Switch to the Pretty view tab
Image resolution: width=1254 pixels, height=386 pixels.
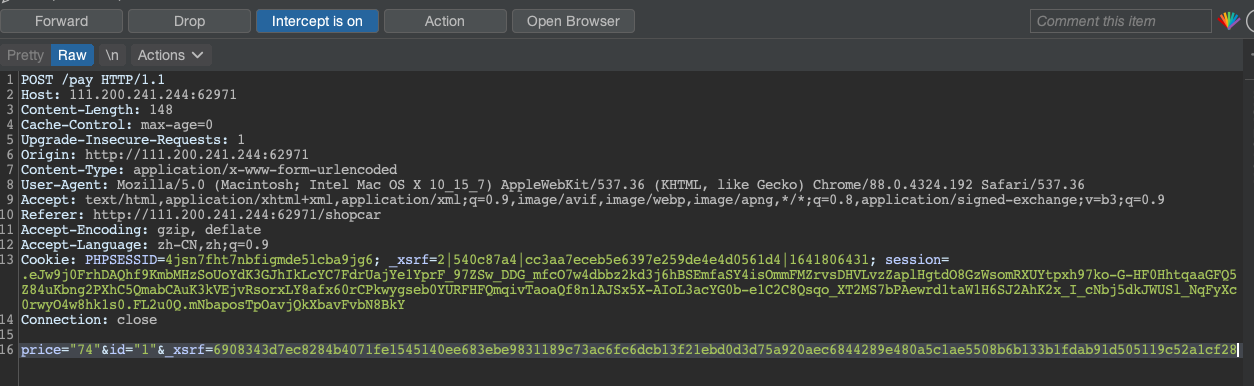[25, 55]
